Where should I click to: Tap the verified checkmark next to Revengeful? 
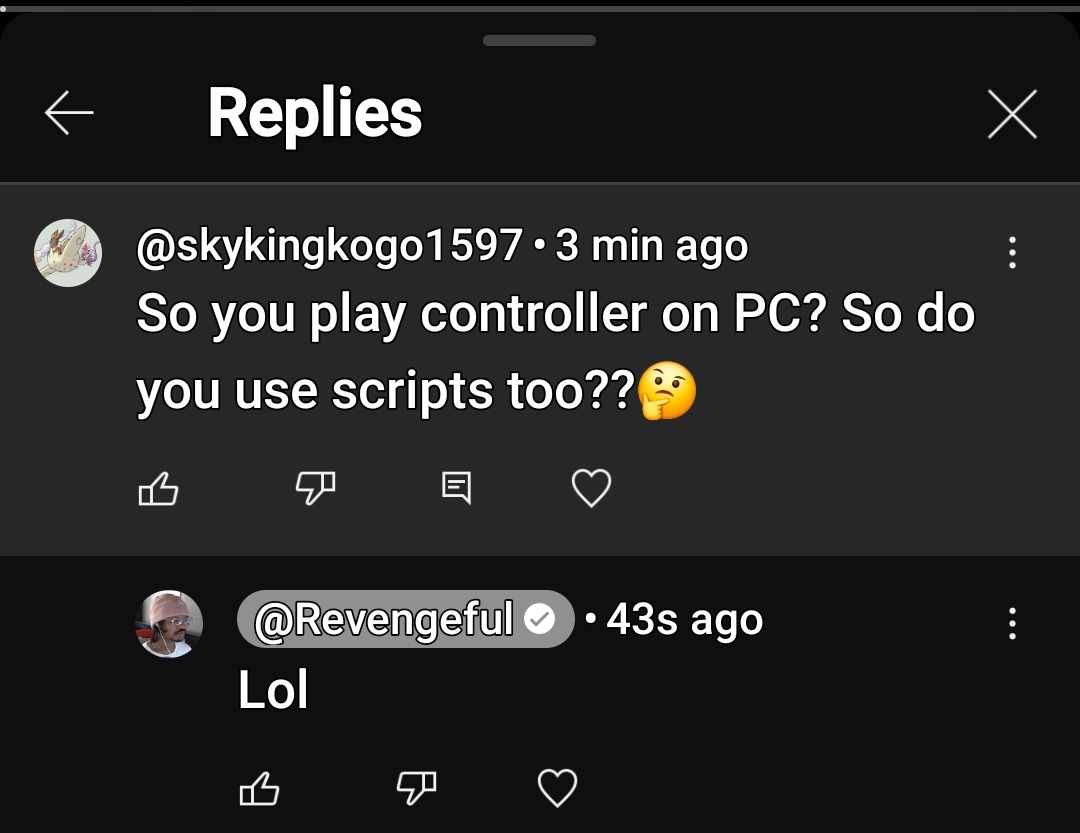pyautogui.click(x=539, y=619)
